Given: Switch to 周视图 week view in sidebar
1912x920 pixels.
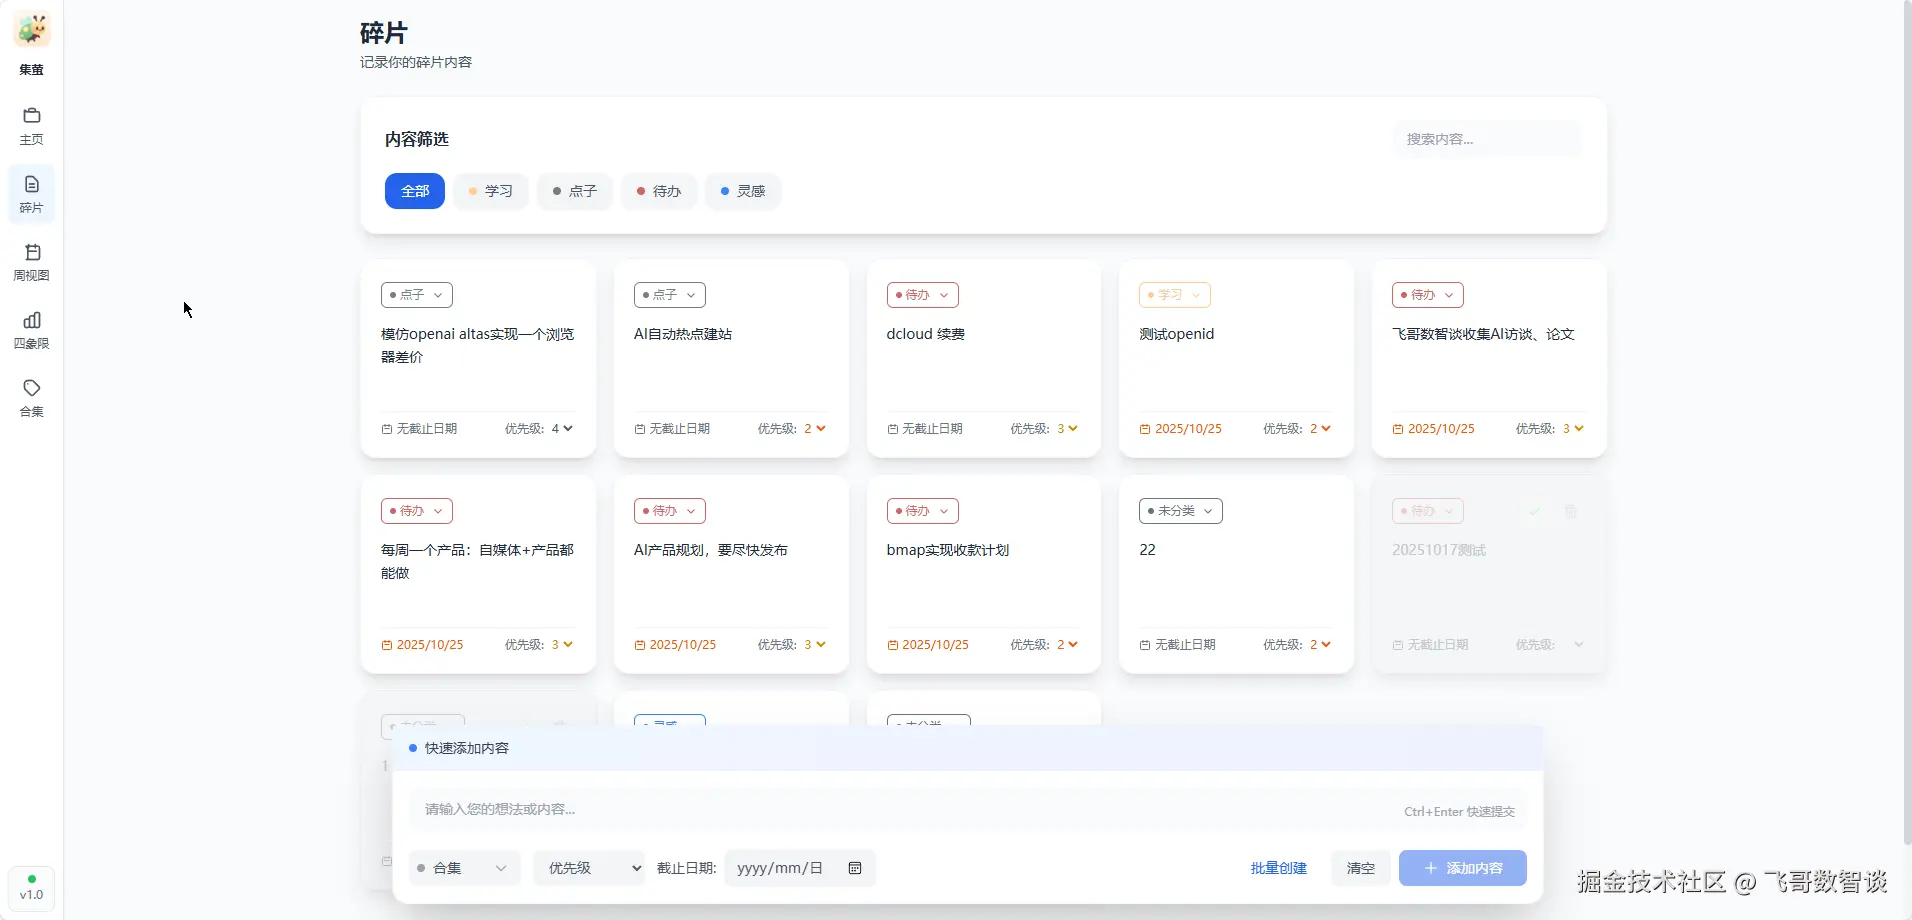Looking at the screenshot, I should click(32, 262).
